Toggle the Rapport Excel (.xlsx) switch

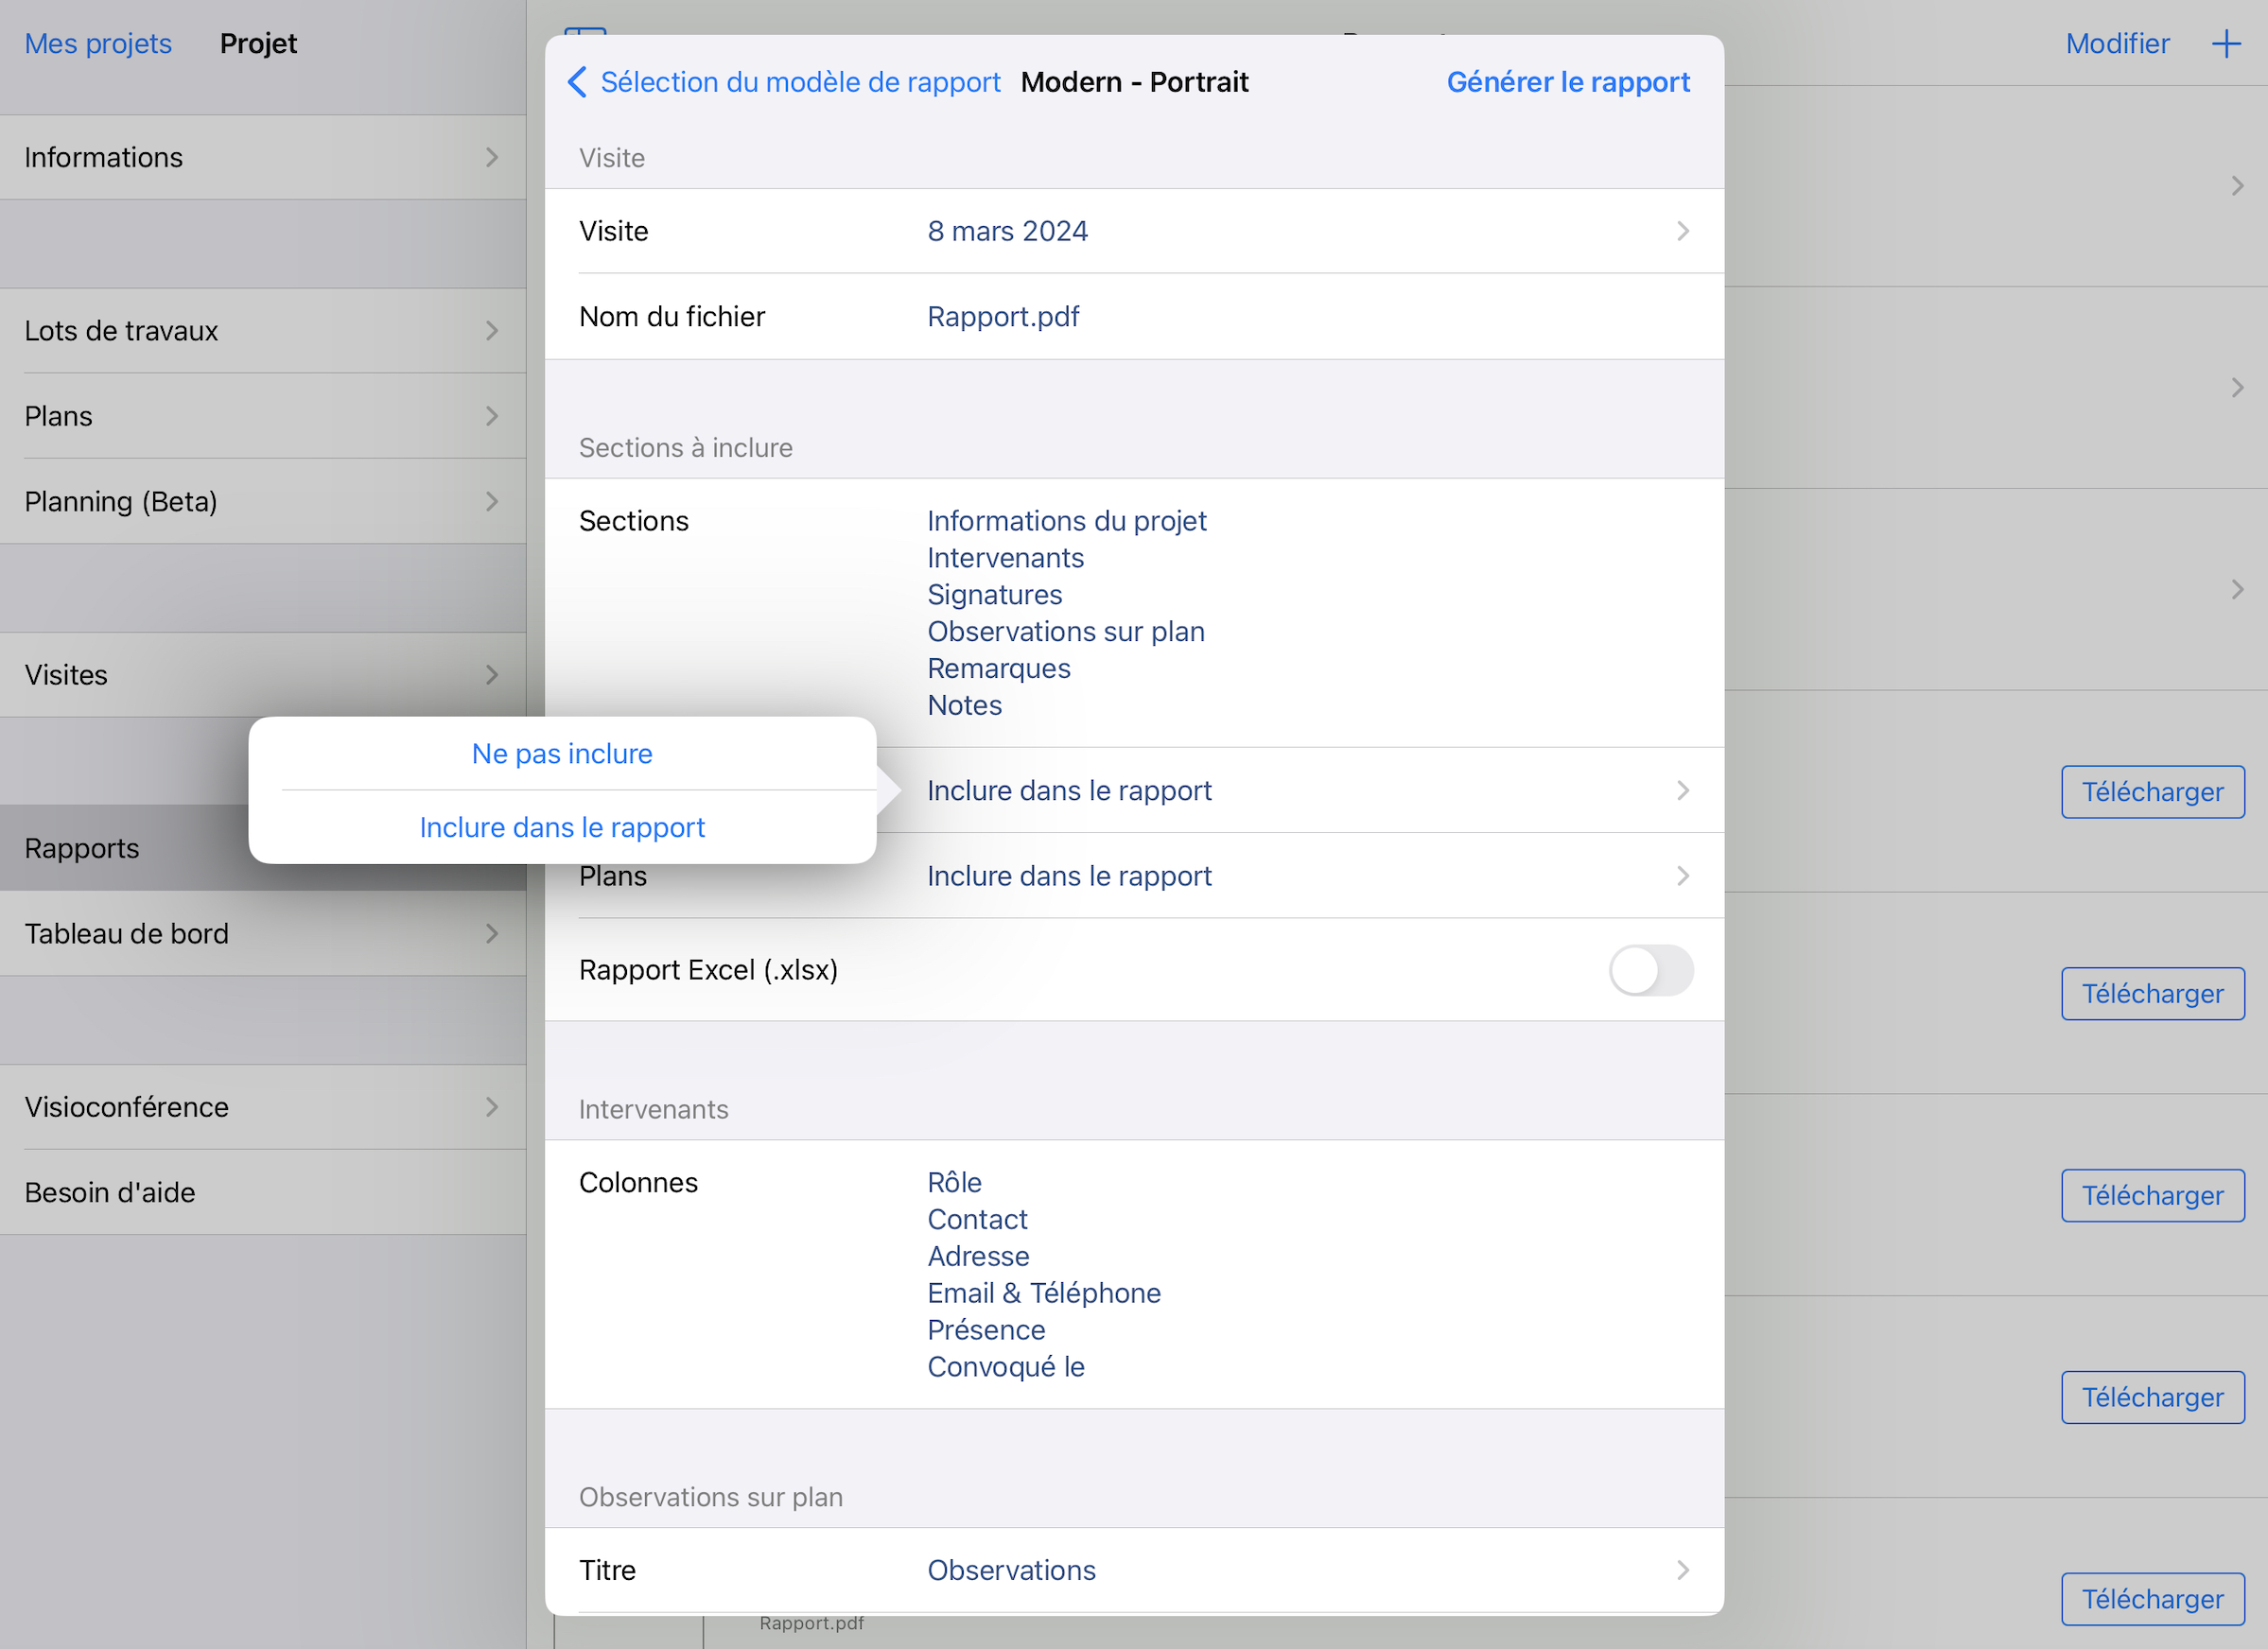click(1650, 970)
